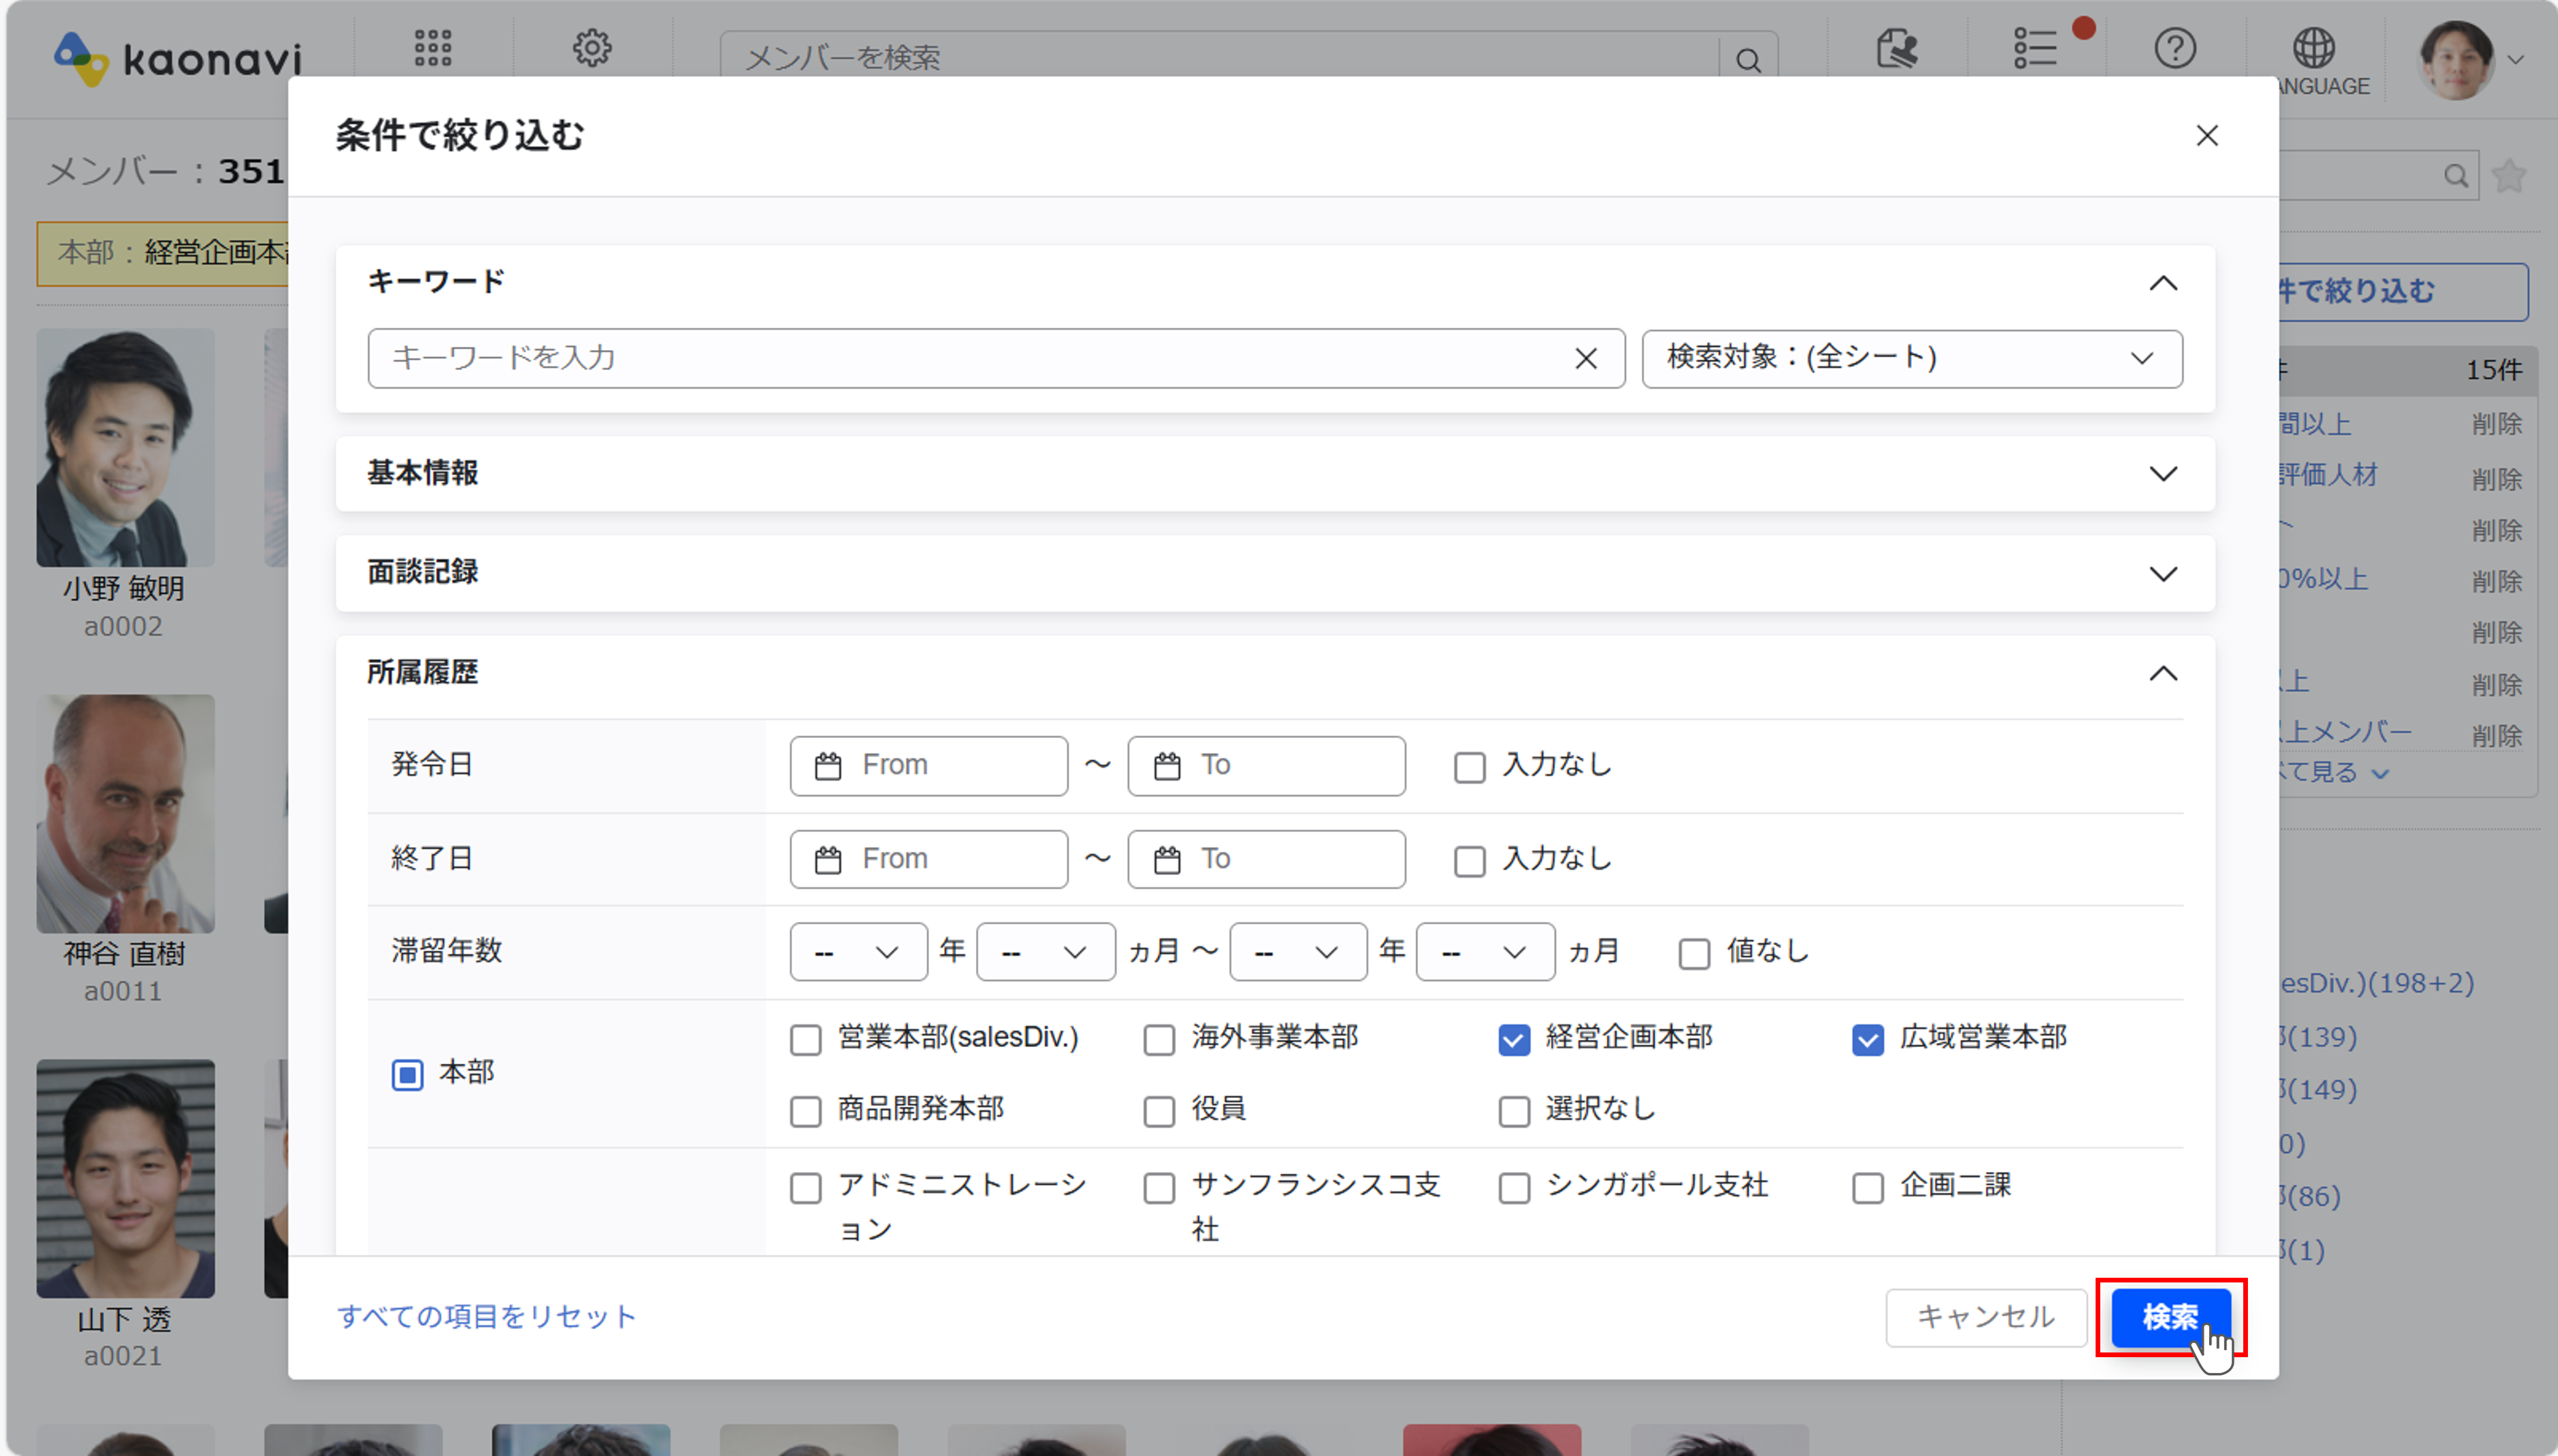Close the 条件で絞り込む dialog
This screenshot has height=1456, width=2558.
click(x=2206, y=136)
